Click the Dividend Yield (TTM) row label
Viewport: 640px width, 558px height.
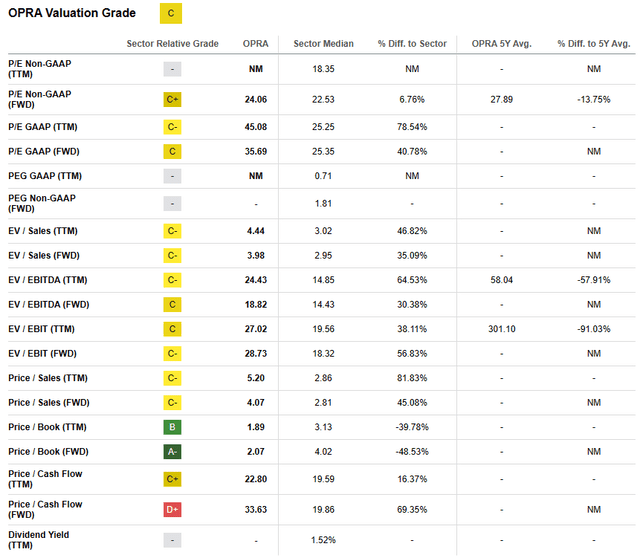(x=39, y=540)
